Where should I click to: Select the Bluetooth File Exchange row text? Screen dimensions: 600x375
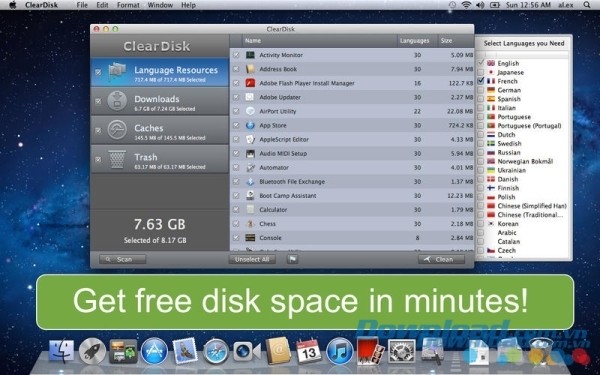(292, 182)
